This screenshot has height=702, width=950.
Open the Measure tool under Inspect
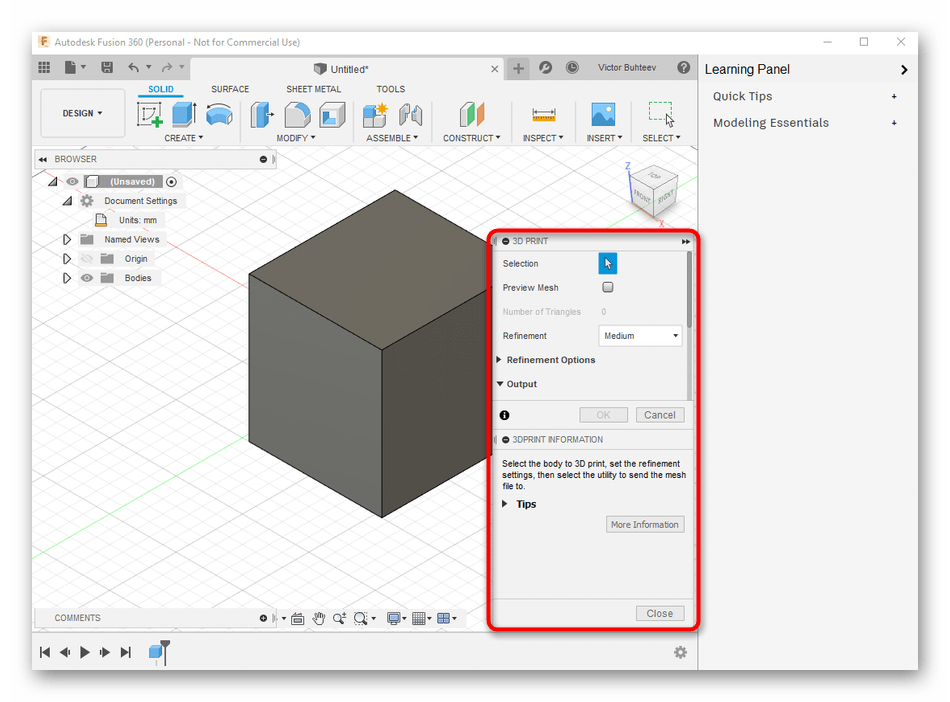[x=544, y=114]
